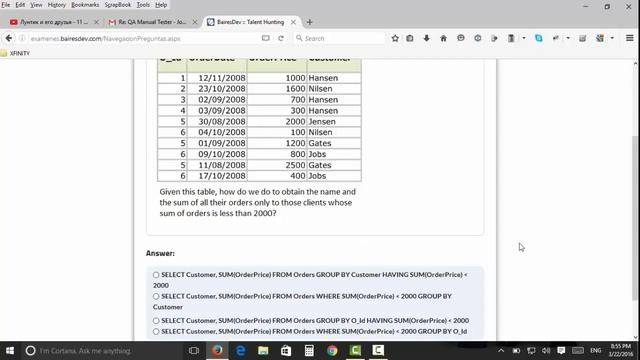Open the Tools menu
This screenshot has width=640, height=360.
143,5
